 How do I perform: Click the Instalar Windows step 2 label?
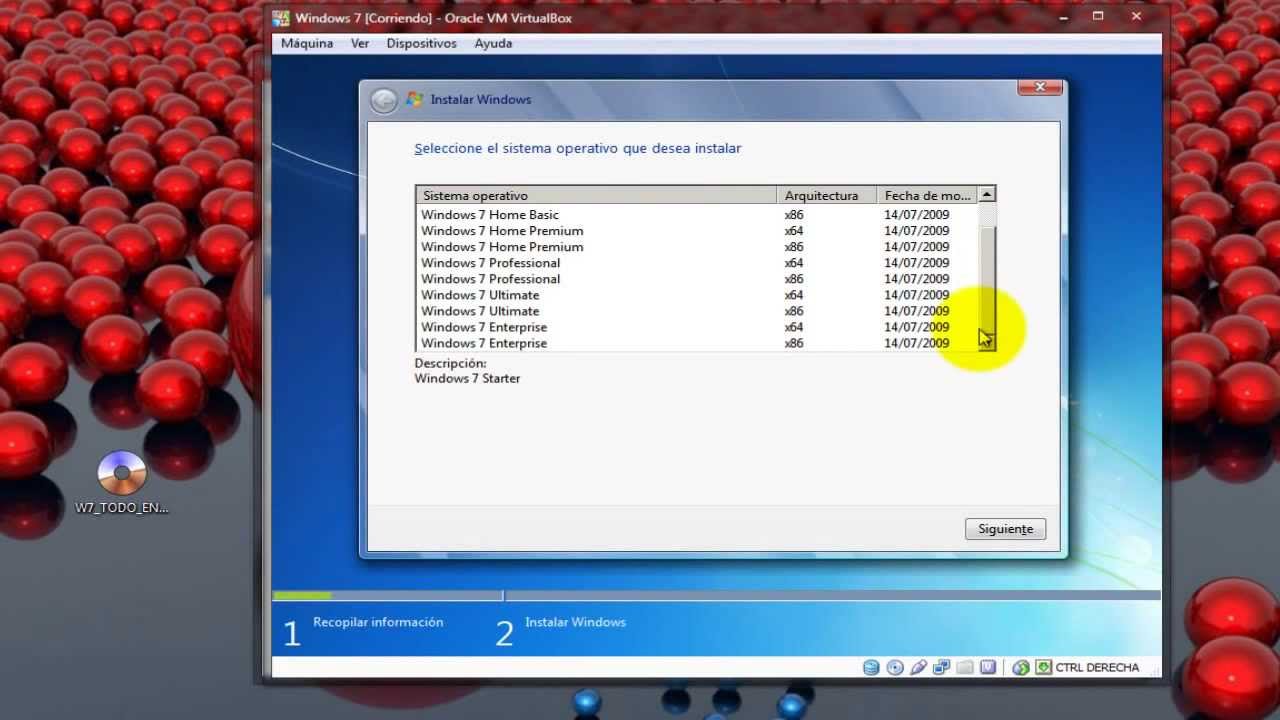click(x=575, y=622)
